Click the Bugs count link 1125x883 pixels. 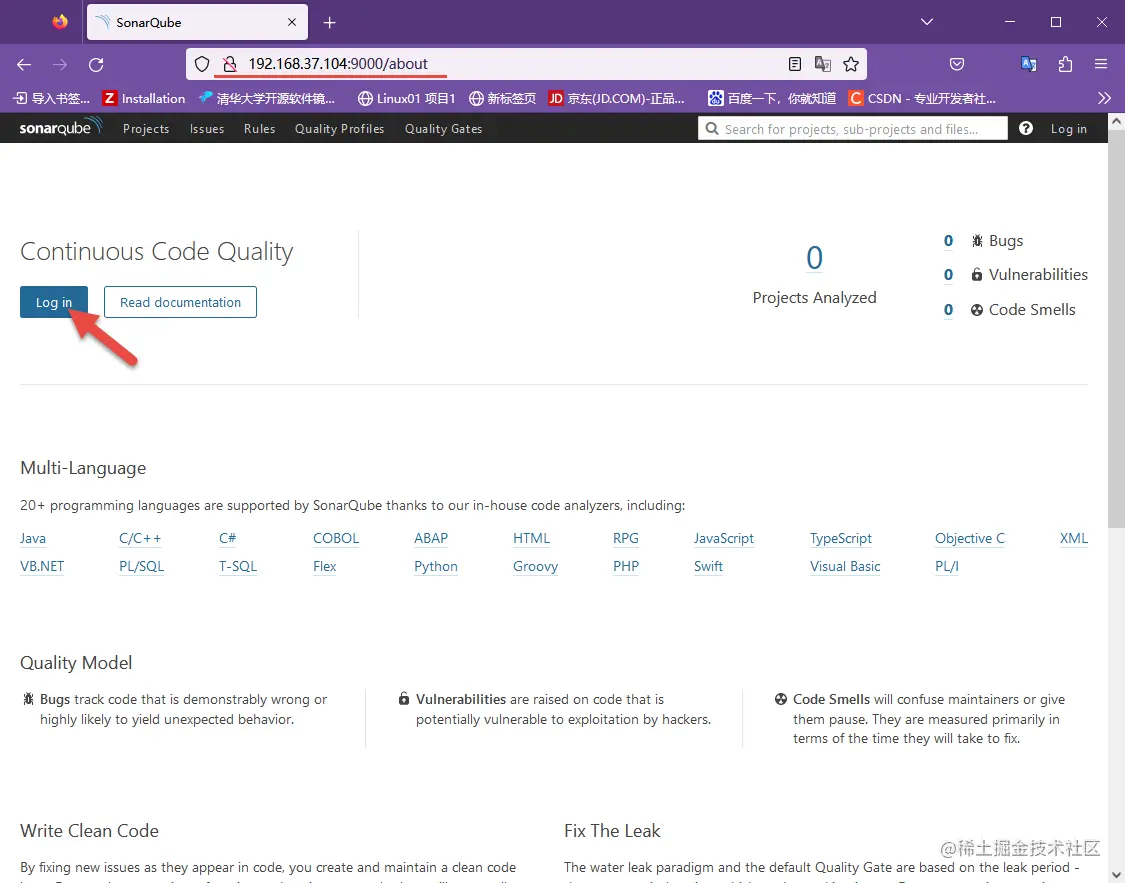948,241
